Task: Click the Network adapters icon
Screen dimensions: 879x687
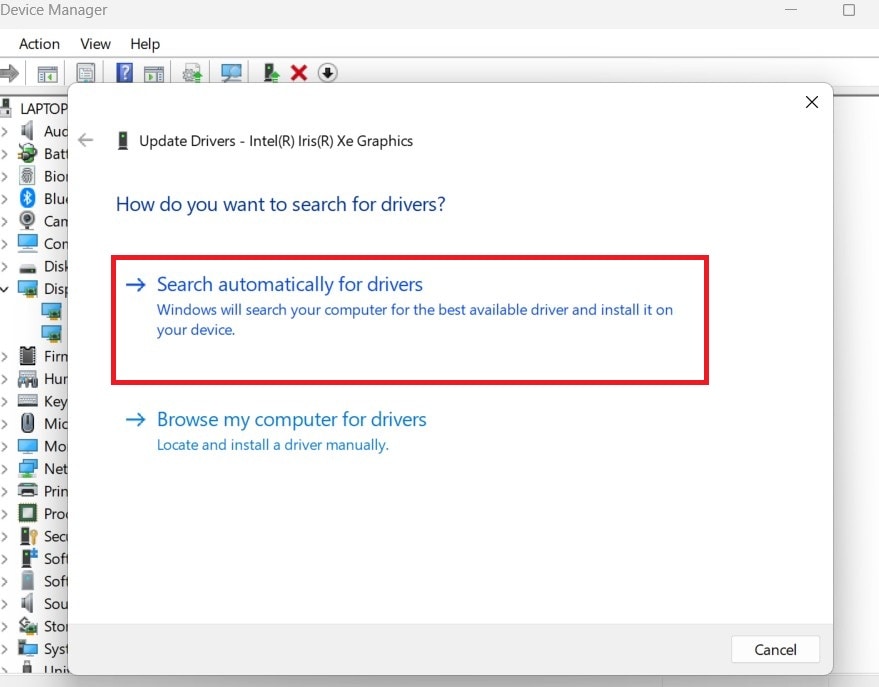Action: pyautogui.click(x=27, y=468)
